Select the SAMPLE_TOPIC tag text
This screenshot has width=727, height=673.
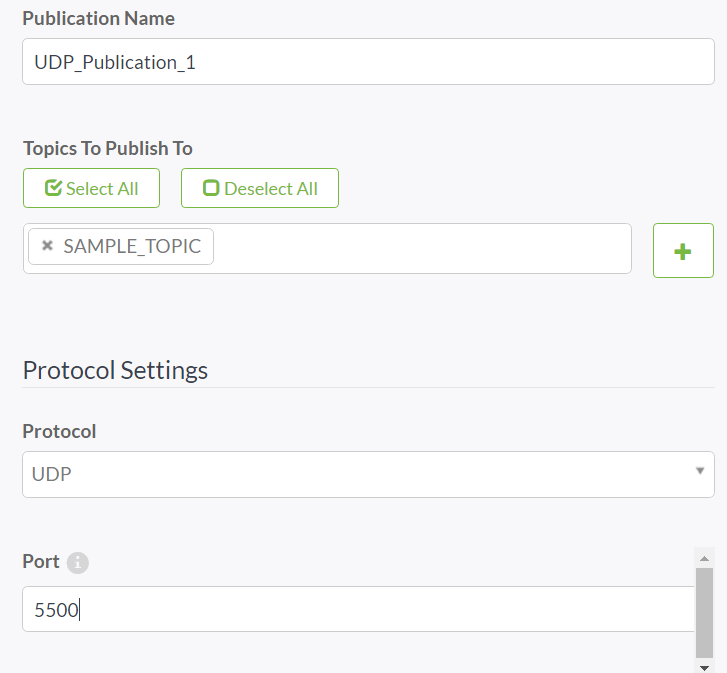click(x=132, y=246)
